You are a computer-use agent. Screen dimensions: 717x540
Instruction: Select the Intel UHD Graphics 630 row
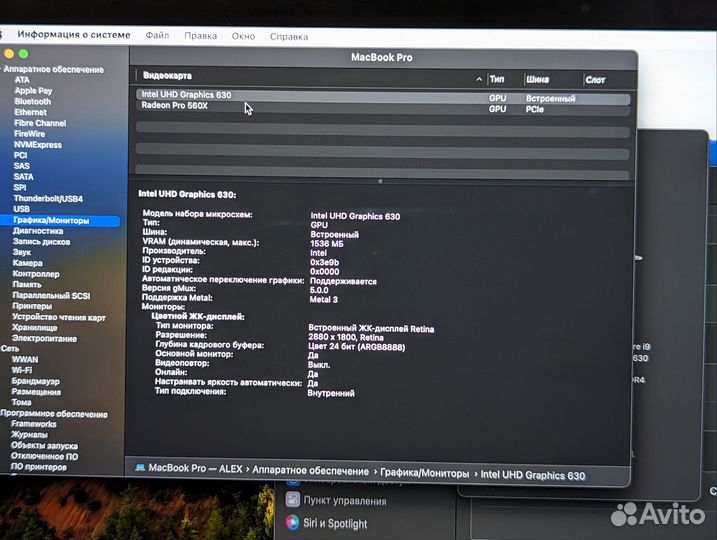click(x=383, y=96)
